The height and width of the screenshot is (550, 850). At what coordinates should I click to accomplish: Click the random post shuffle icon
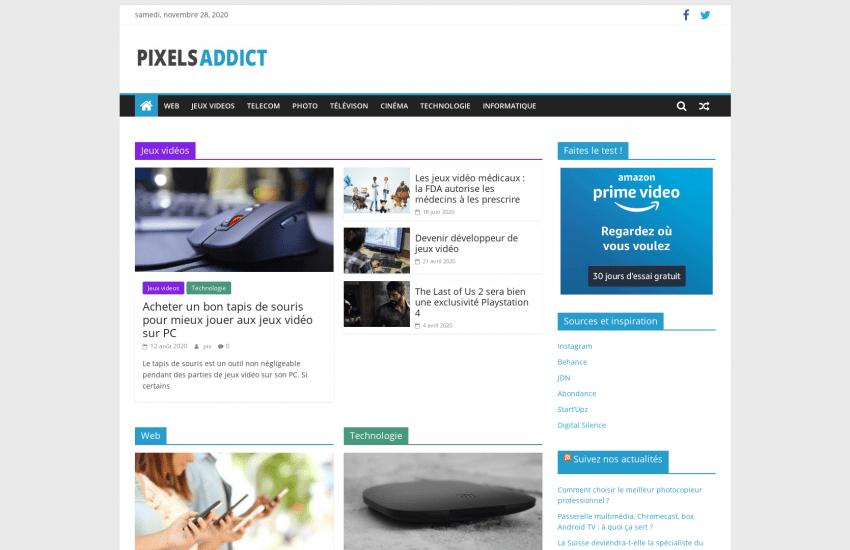[x=704, y=106]
